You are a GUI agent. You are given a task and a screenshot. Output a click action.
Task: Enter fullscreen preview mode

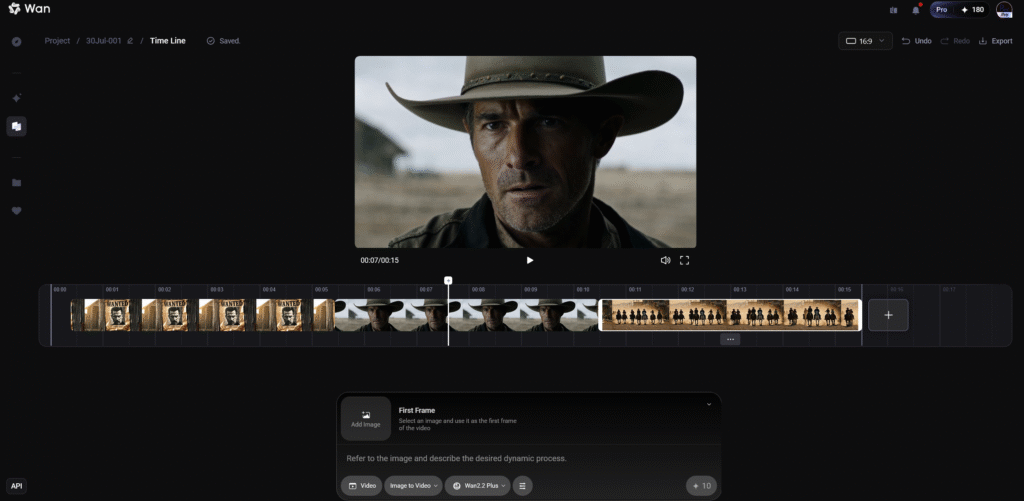click(685, 260)
